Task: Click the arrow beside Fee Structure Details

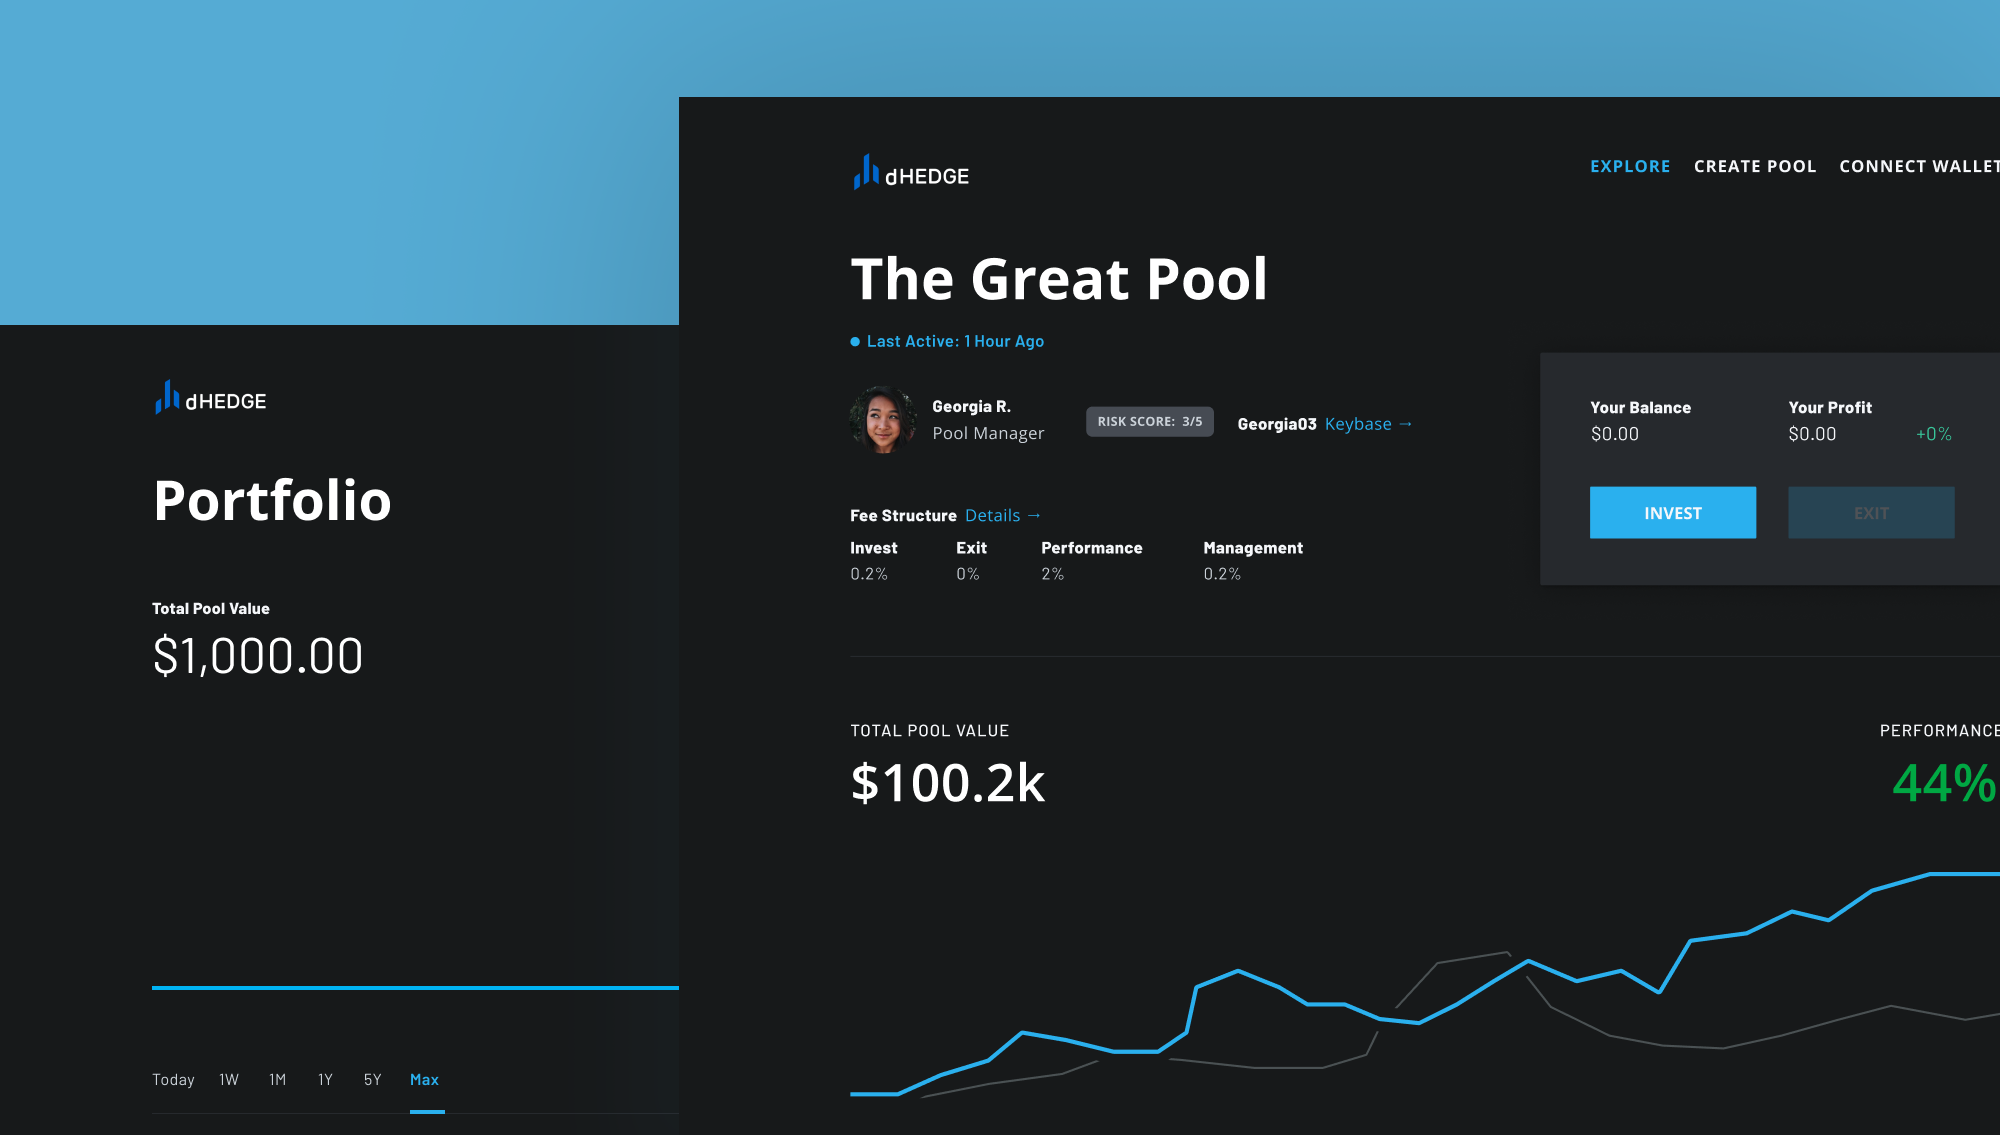Action: point(1035,516)
